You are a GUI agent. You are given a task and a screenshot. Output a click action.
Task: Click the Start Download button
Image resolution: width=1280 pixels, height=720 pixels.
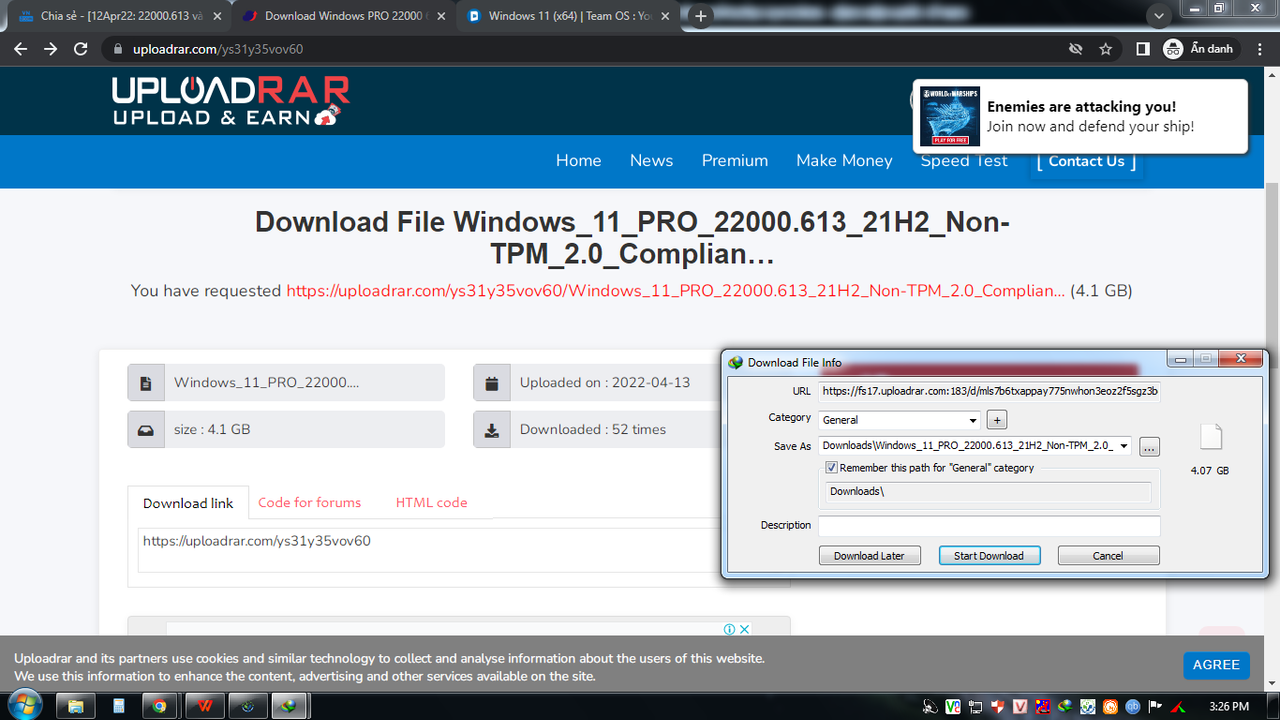point(989,556)
